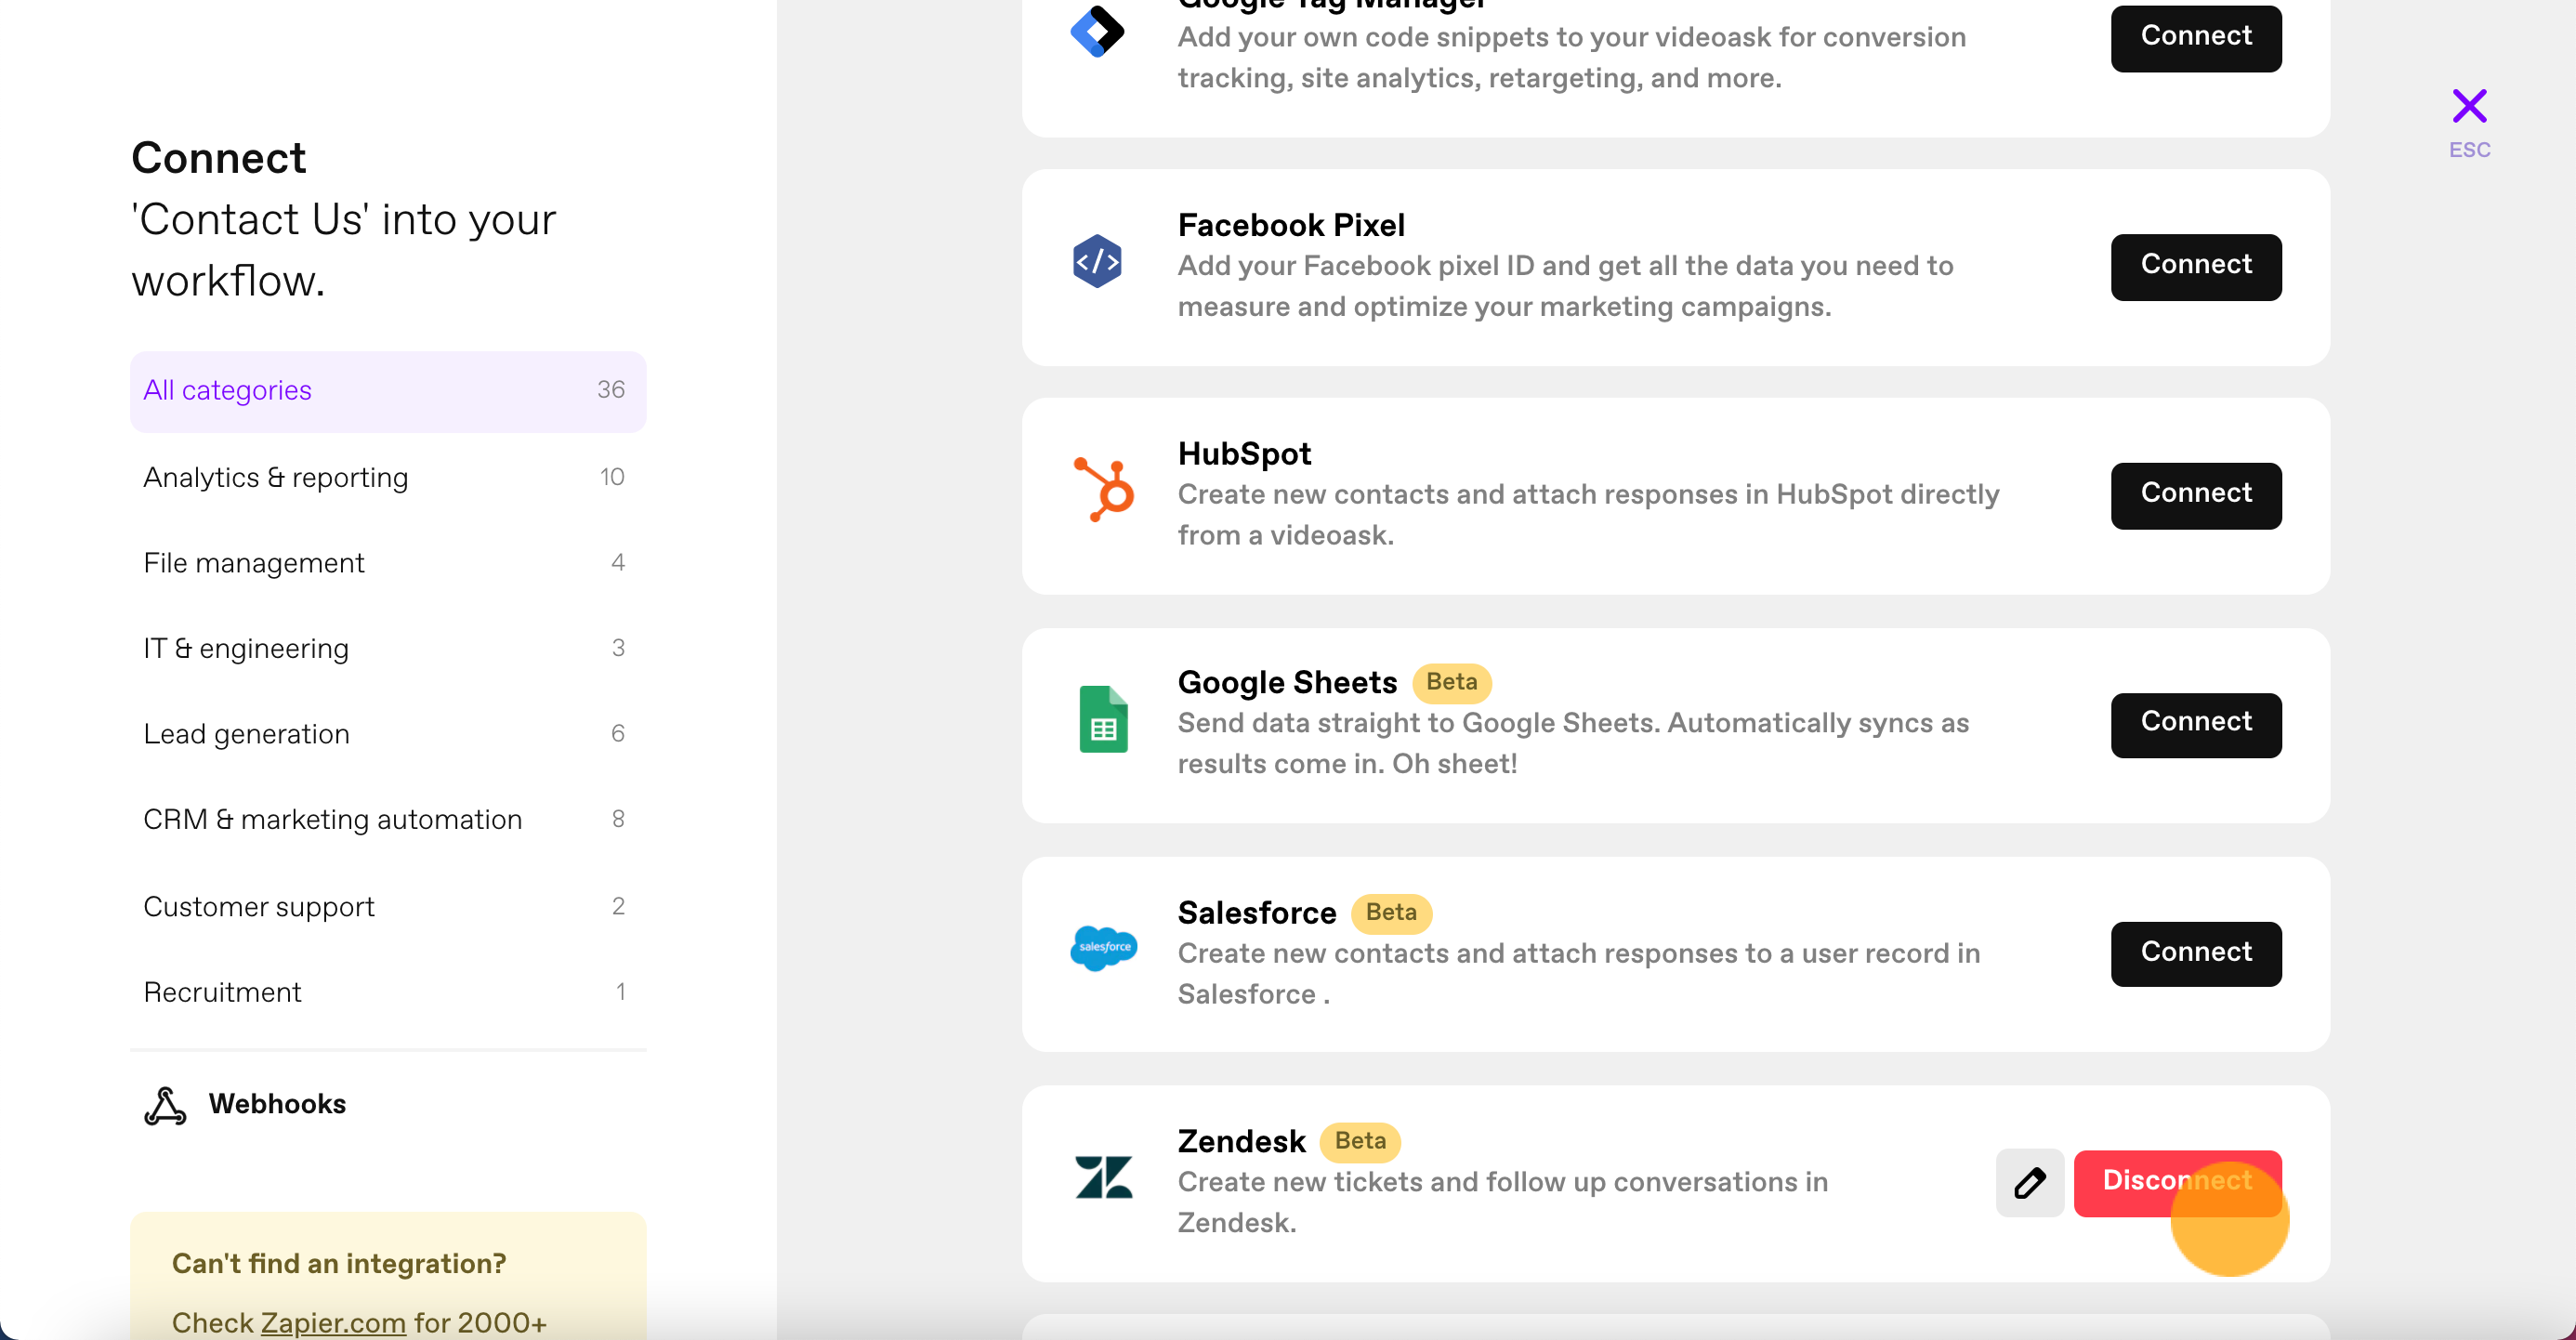Click the Webhooks icon in sidebar
The image size is (2576, 1340).
tap(165, 1105)
